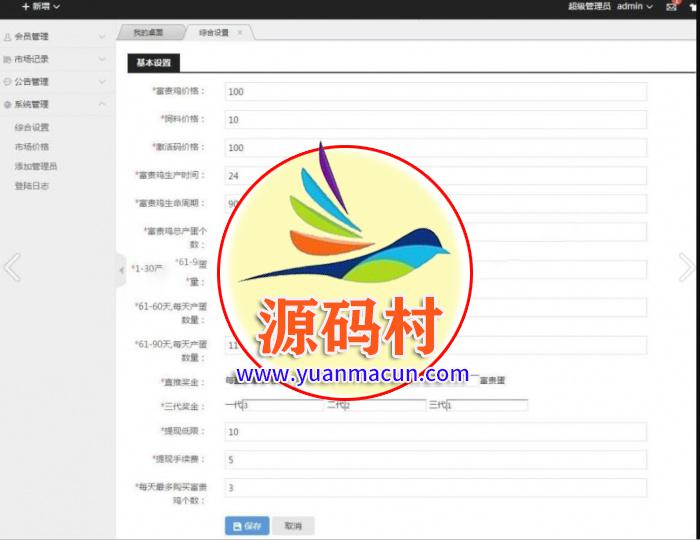Open the 新增 dropdown in top bar
This screenshot has width=700, height=540.
pyautogui.click(x=41, y=6)
